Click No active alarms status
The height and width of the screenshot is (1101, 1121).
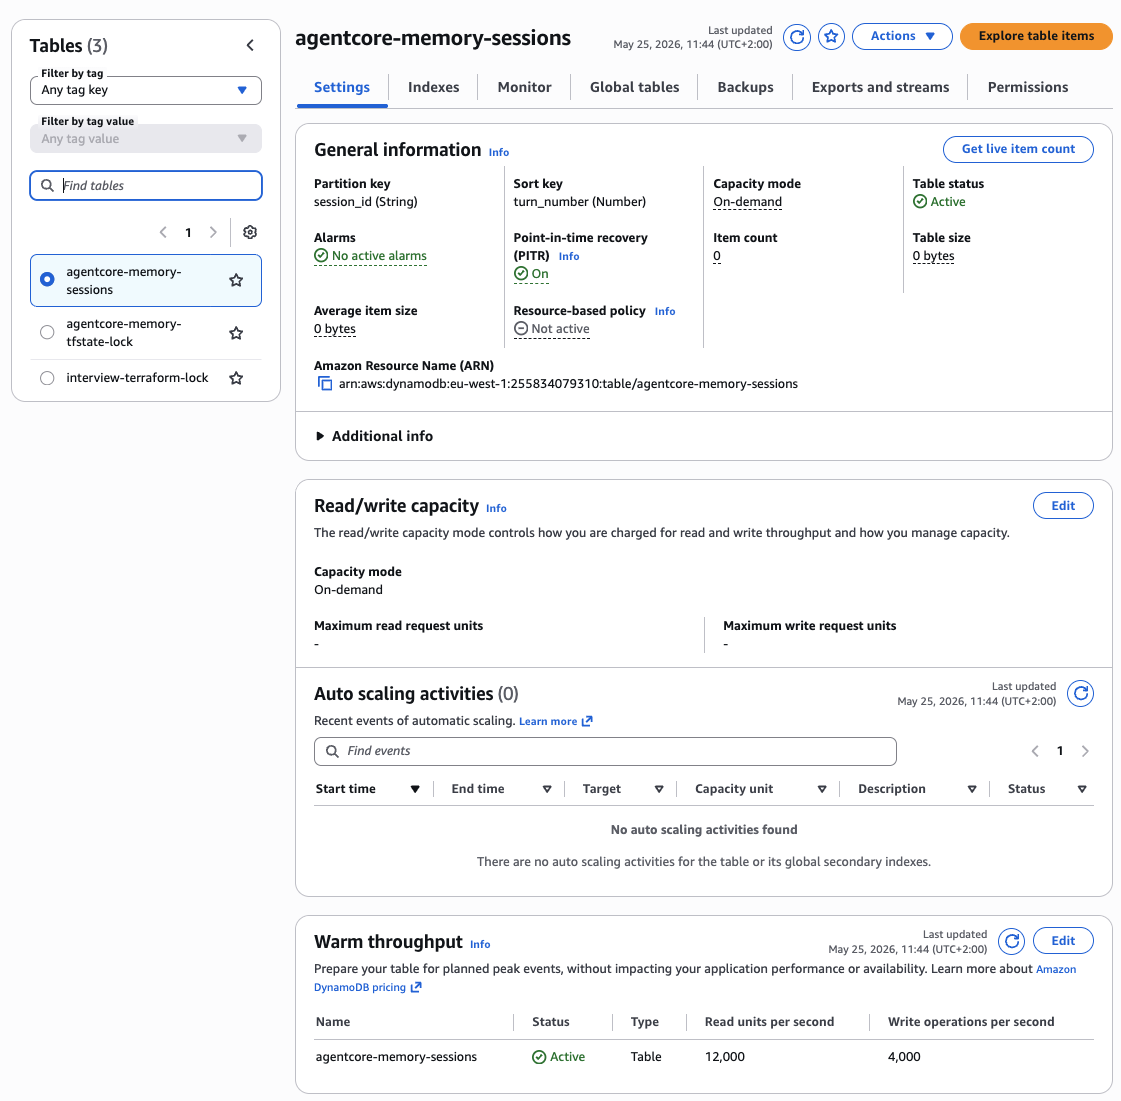(370, 256)
